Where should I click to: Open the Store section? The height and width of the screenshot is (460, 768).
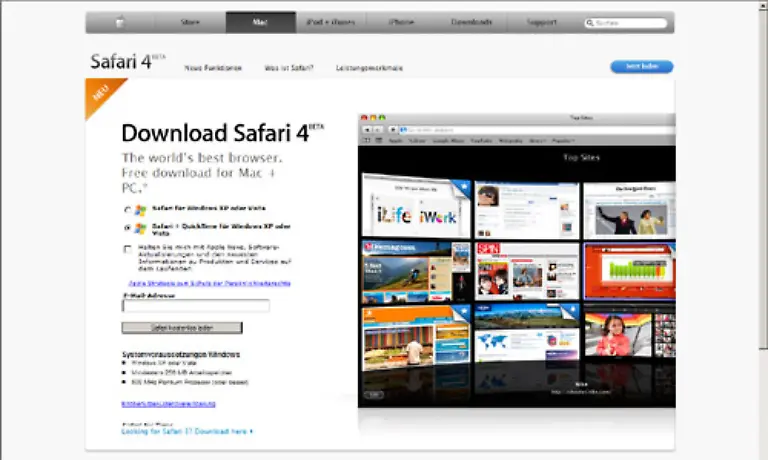(190, 22)
